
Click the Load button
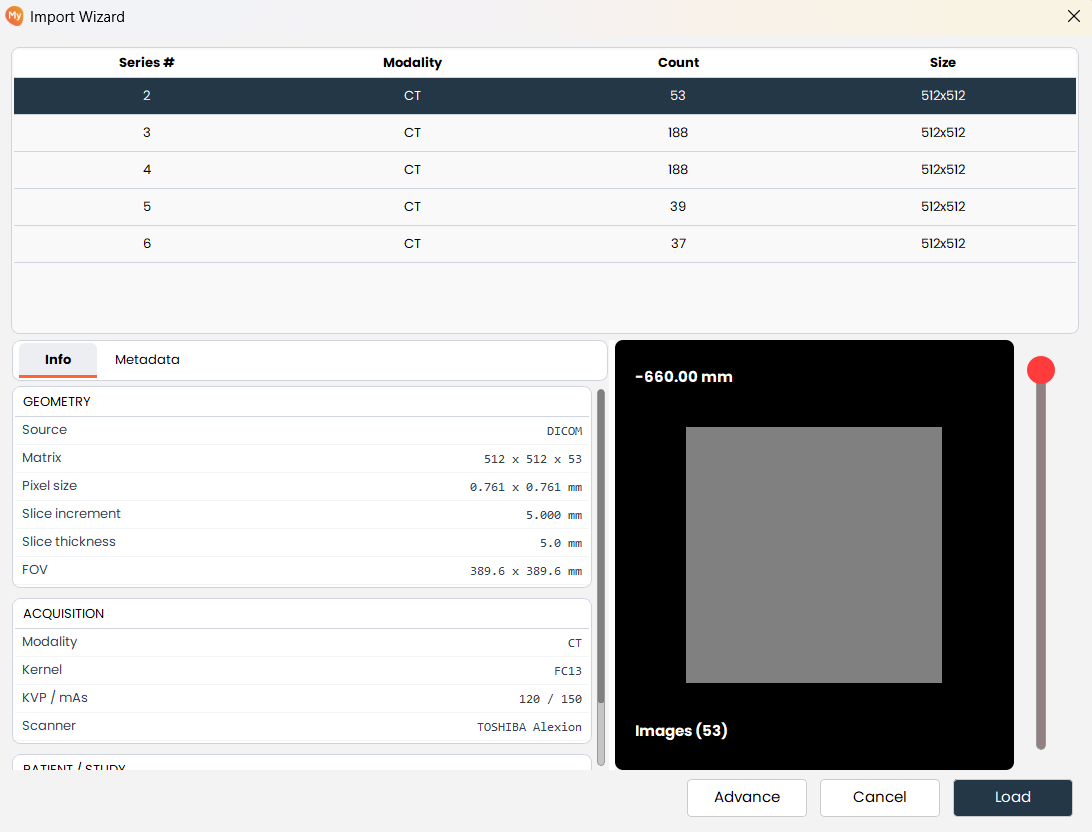tap(1013, 797)
